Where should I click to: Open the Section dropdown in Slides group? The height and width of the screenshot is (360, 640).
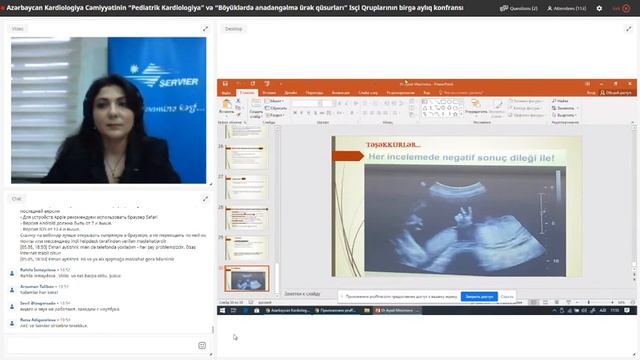(x=276, y=116)
